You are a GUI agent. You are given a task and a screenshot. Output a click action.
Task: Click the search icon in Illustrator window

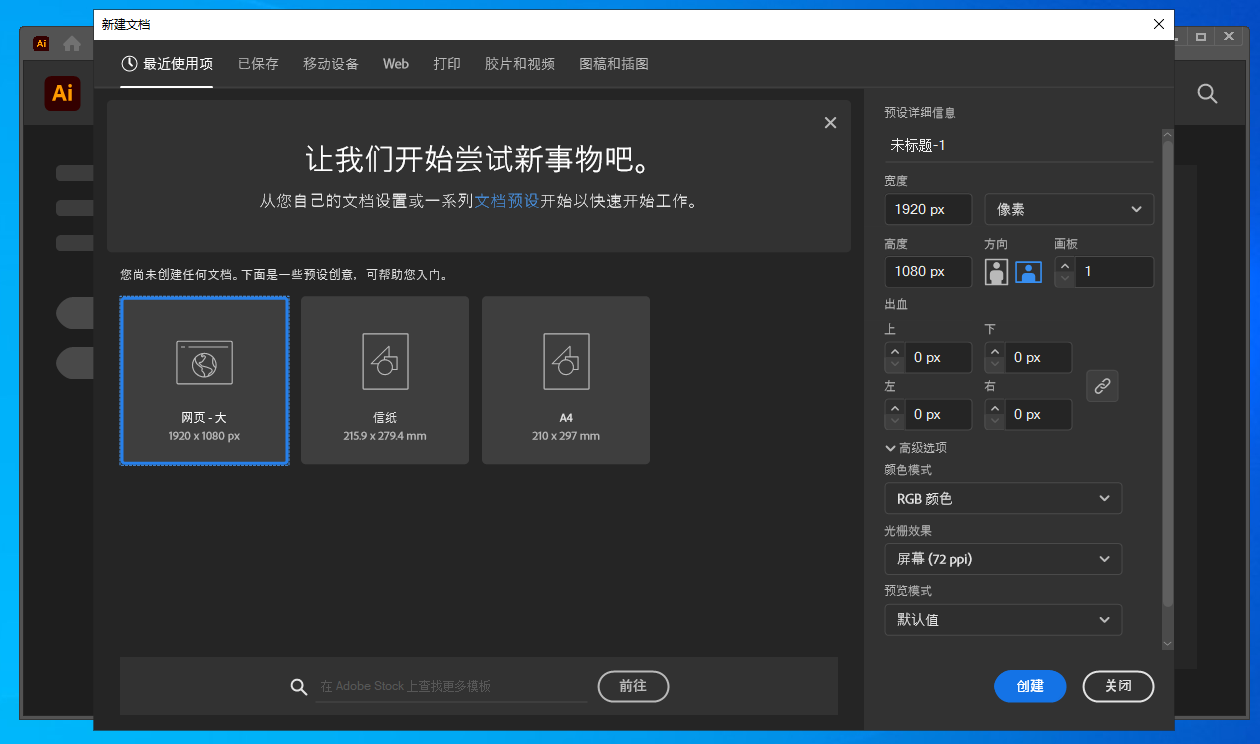[x=1208, y=94]
